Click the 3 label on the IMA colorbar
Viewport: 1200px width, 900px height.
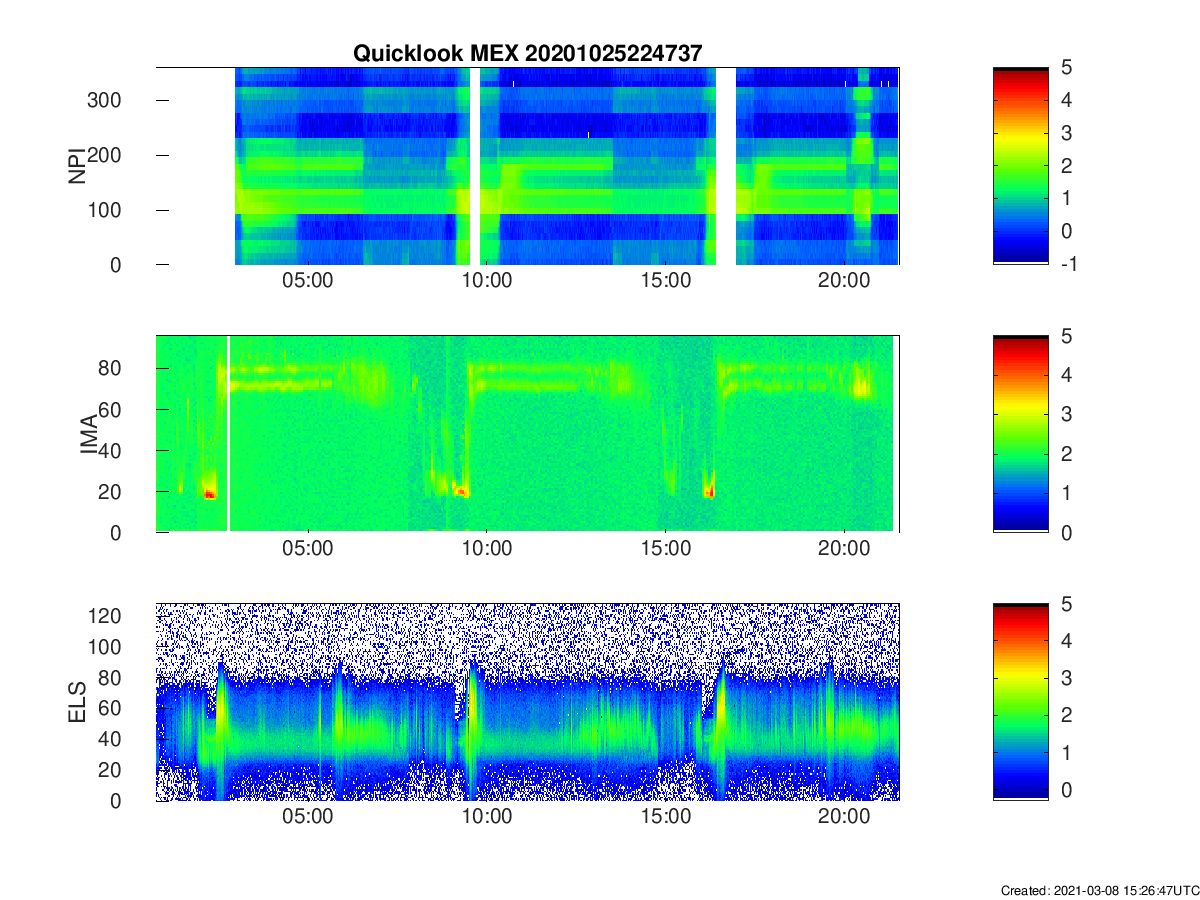pyautogui.click(x=1067, y=414)
